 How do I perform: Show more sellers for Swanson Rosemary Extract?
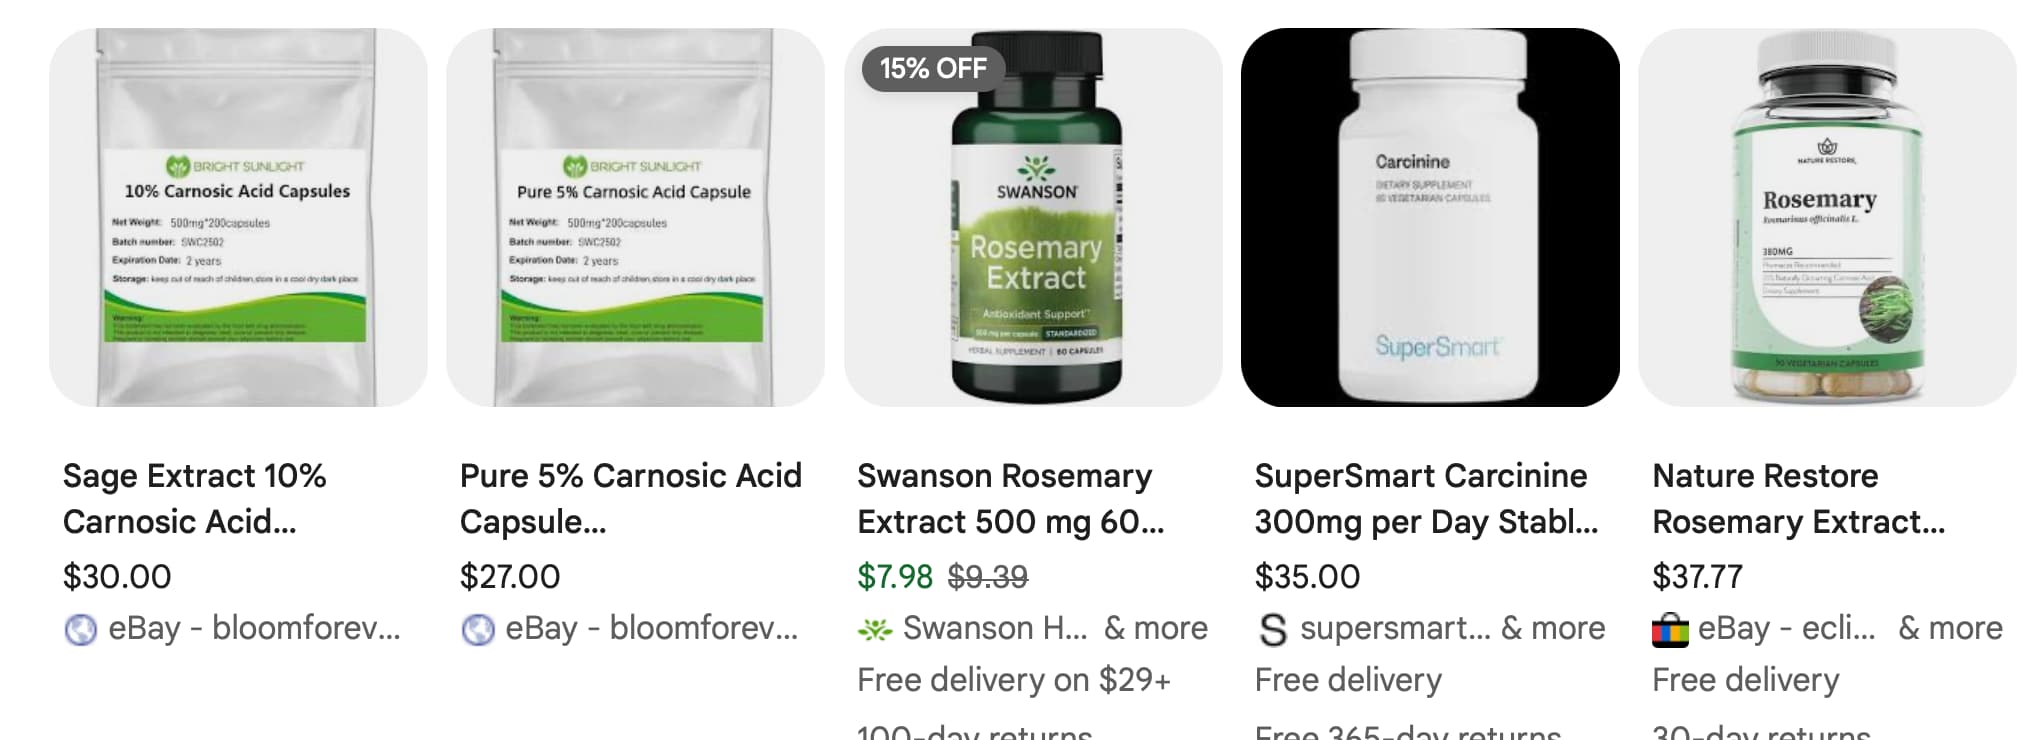click(x=1156, y=628)
